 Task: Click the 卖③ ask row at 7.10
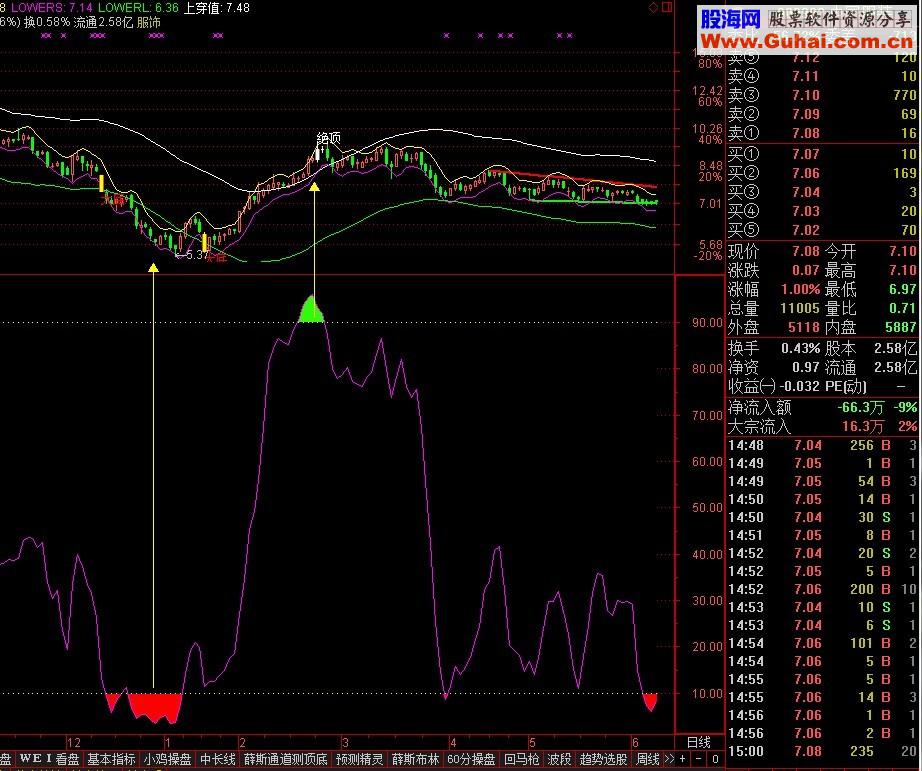coord(822,95)
